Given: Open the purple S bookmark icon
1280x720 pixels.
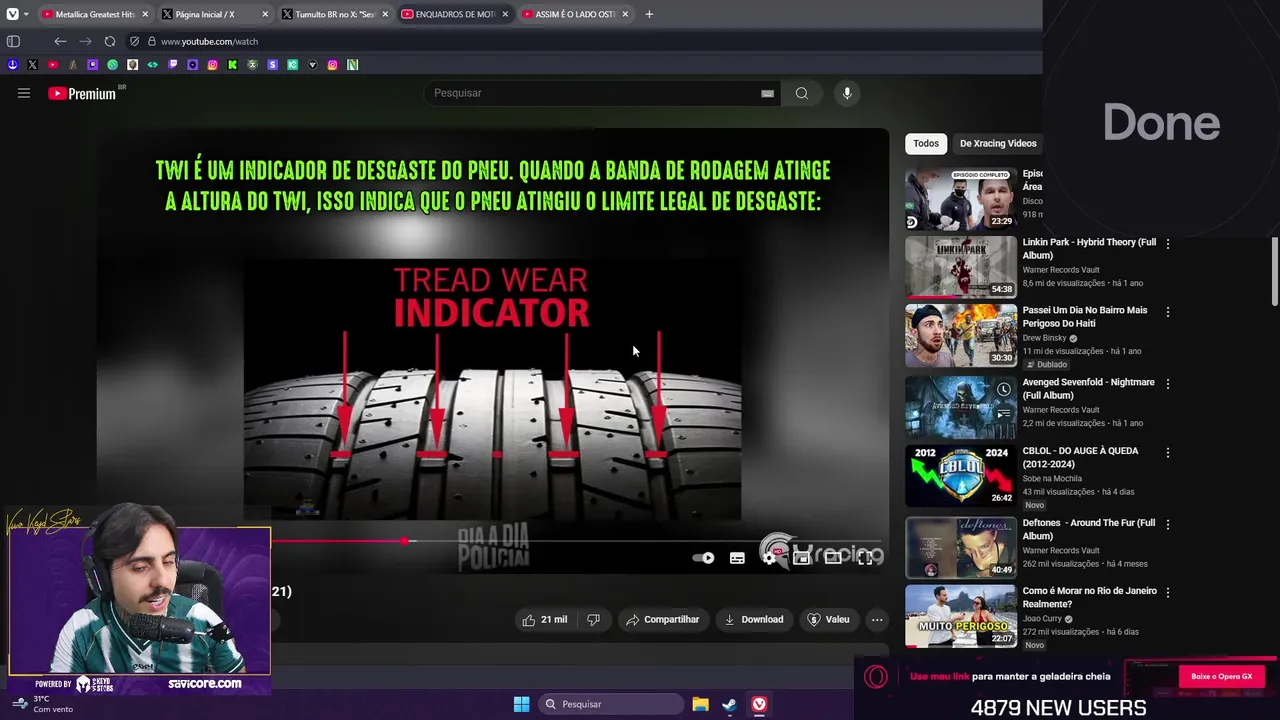Looking at the screenshot, I should pyautogui.click(x=272, y=65).
